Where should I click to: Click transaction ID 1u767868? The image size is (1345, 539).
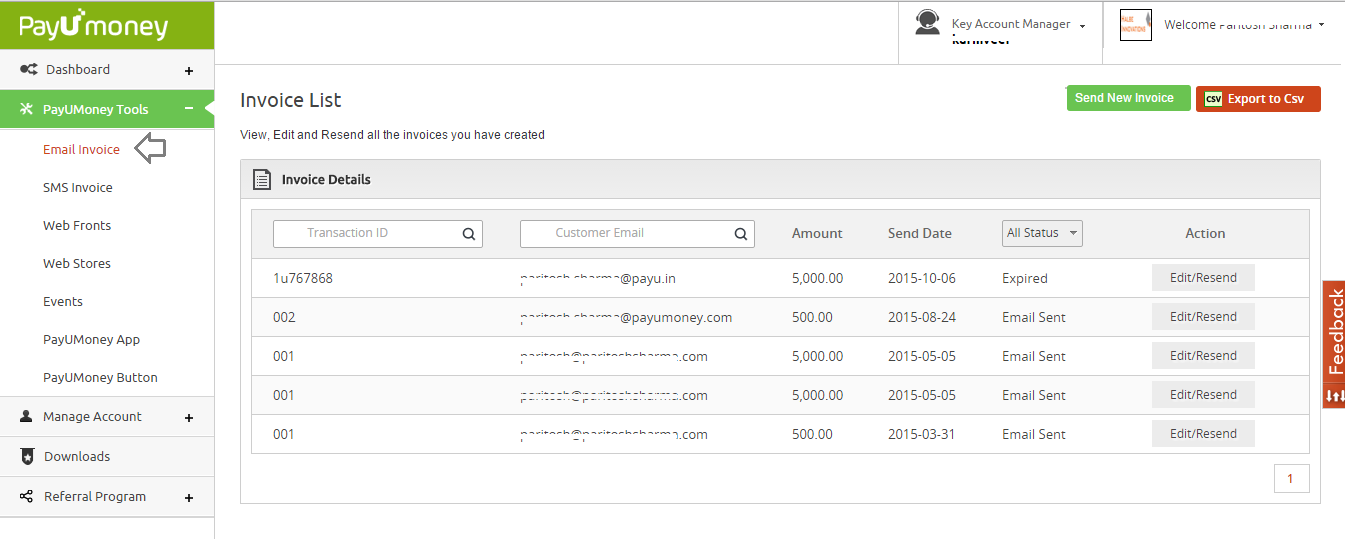(303, 278)
